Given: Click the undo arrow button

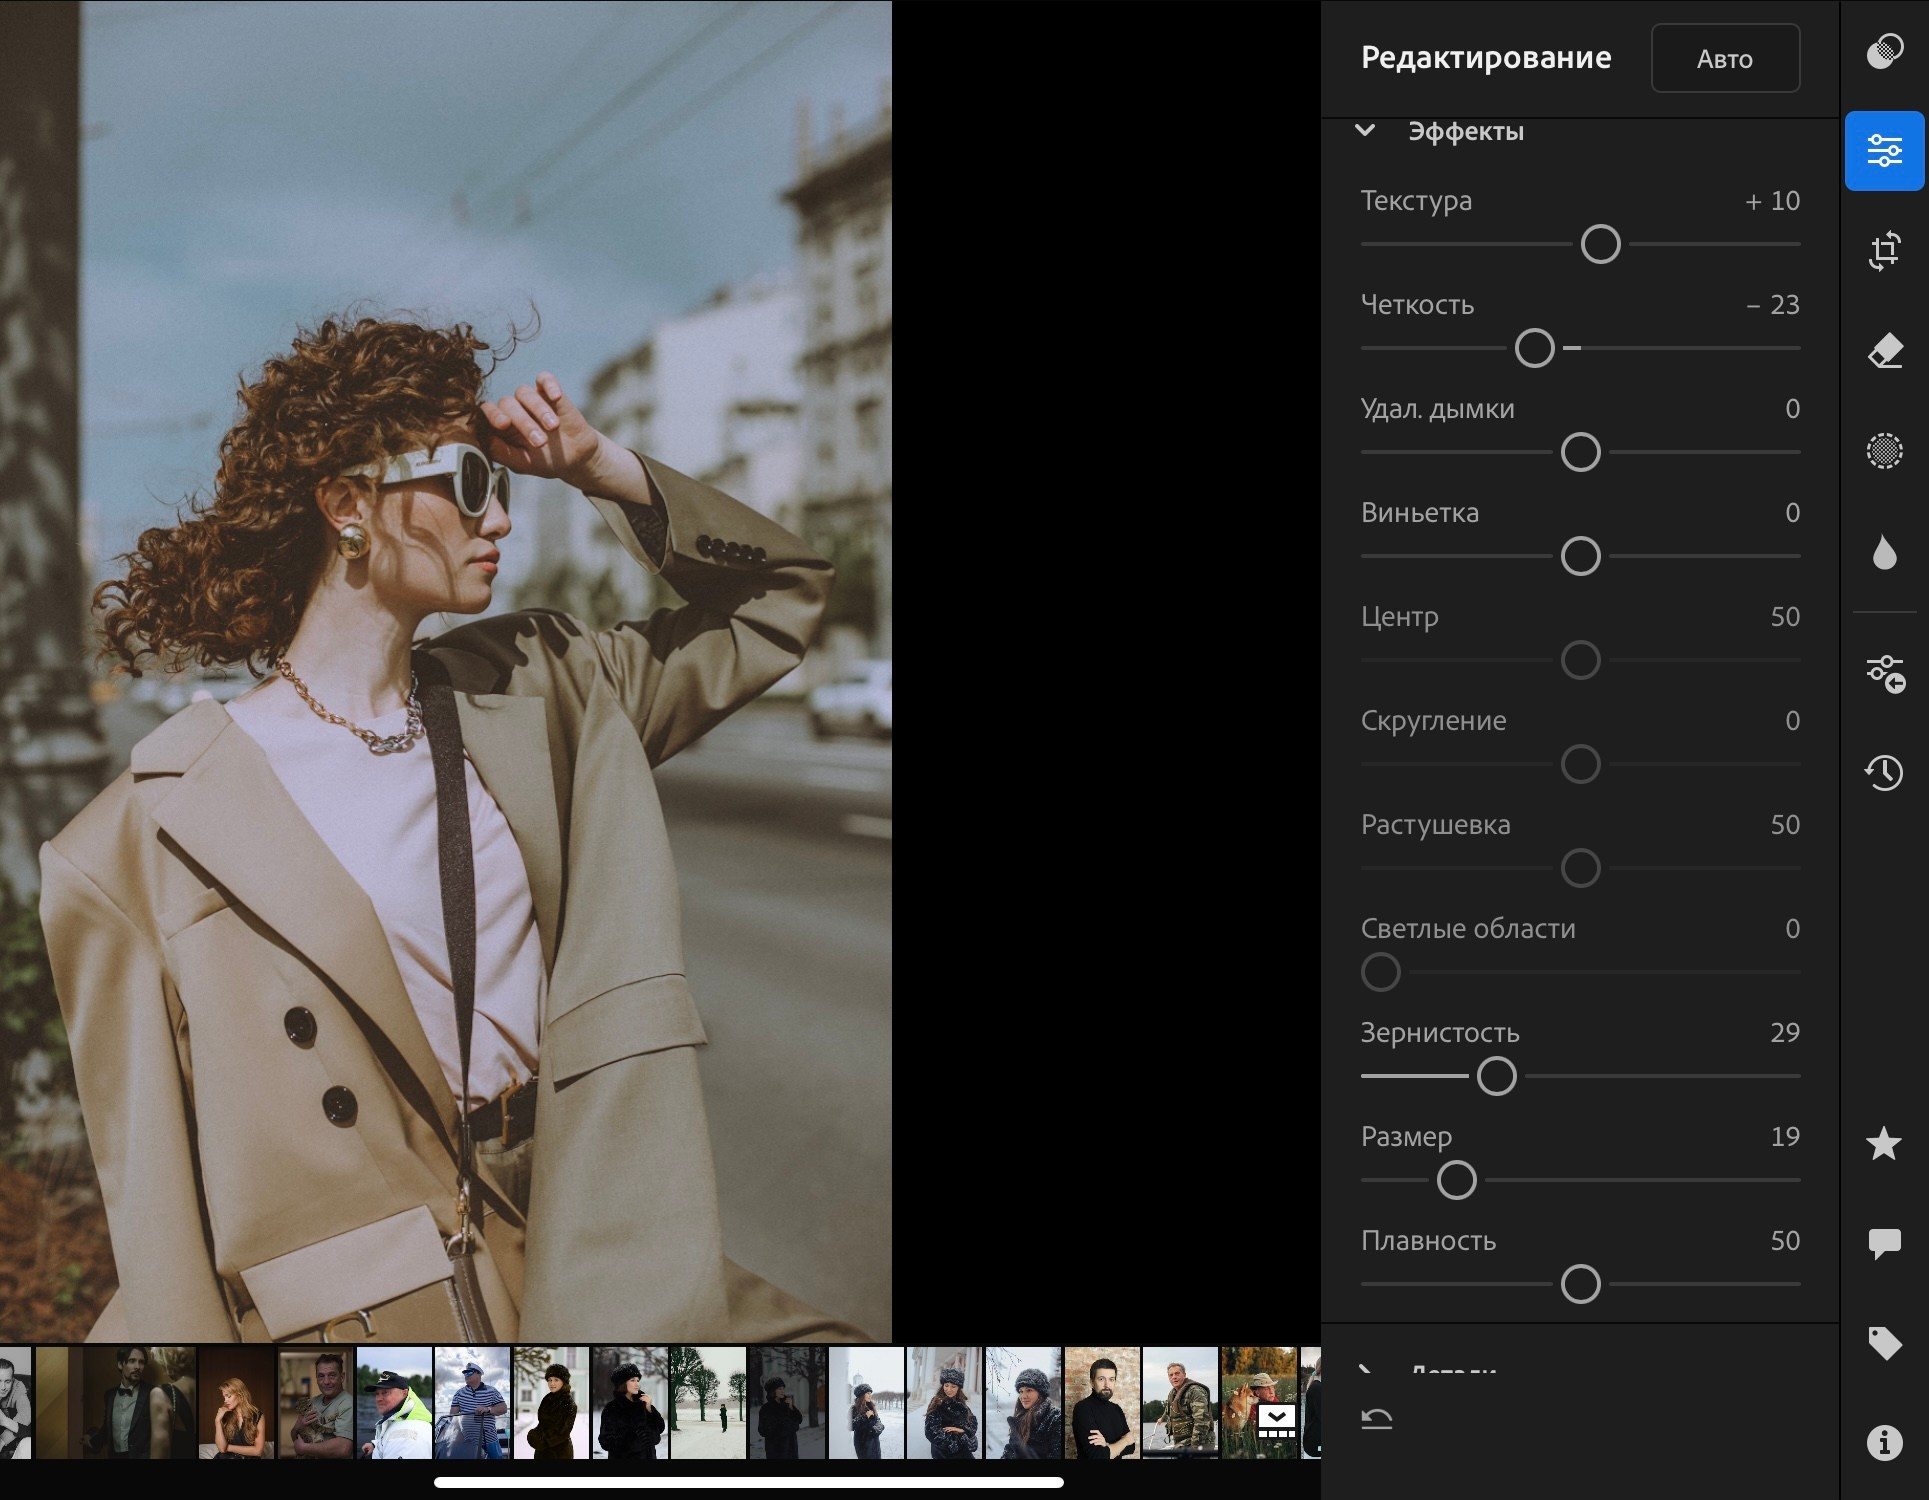Looking at the screenshot, I should point(1377,1418).
